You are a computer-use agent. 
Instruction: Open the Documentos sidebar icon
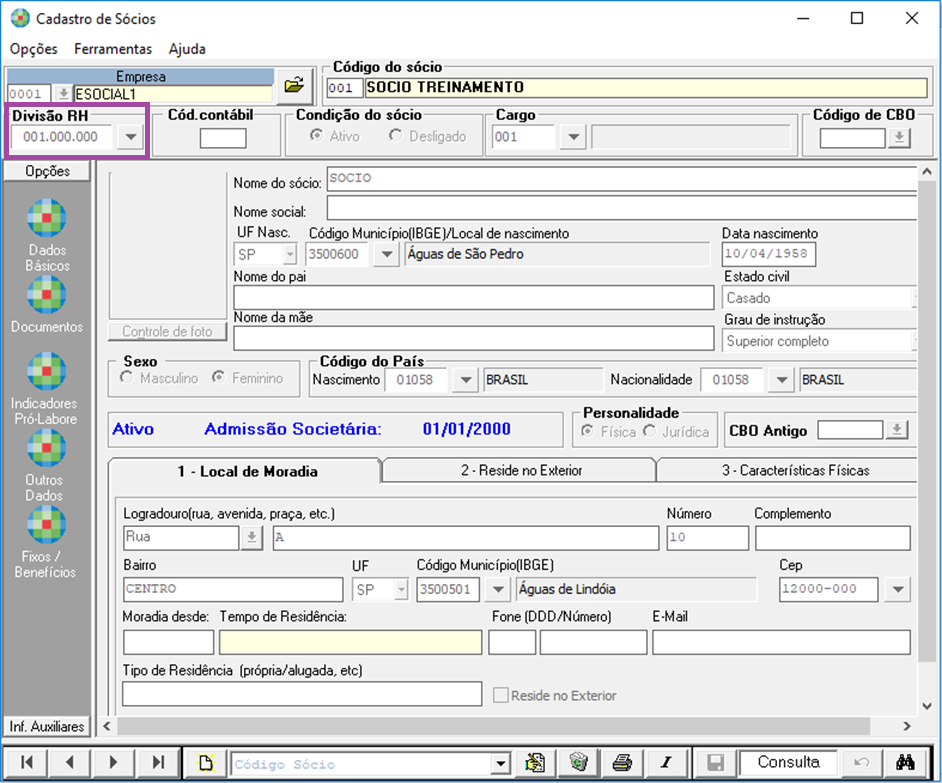pyautogui.click(x=47, y=294)
